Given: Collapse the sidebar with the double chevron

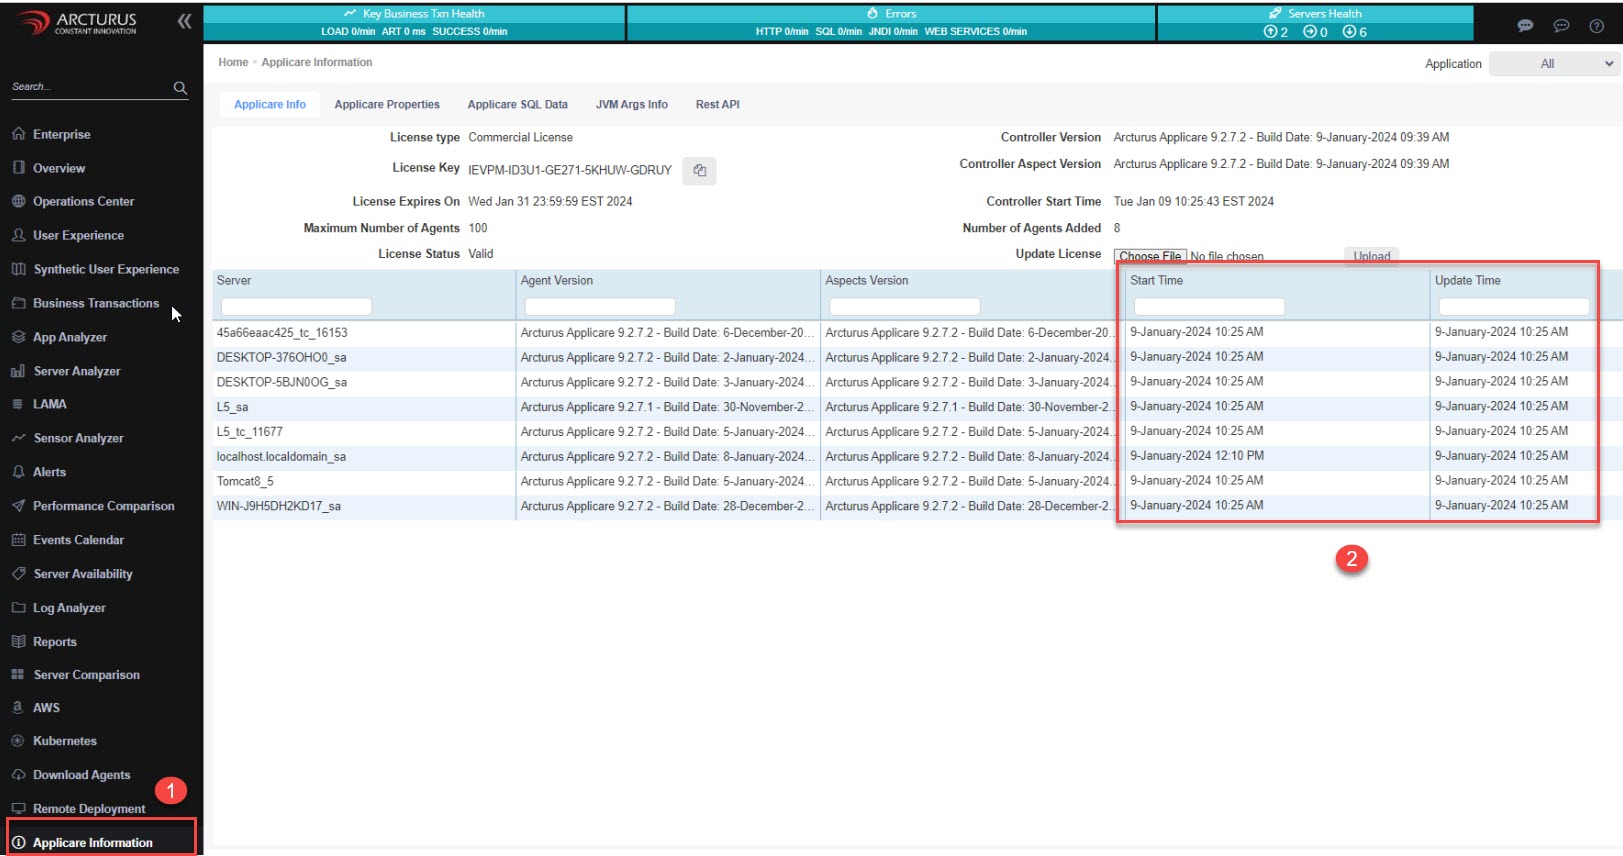Looking at the screenshot, I should [184, 21].
